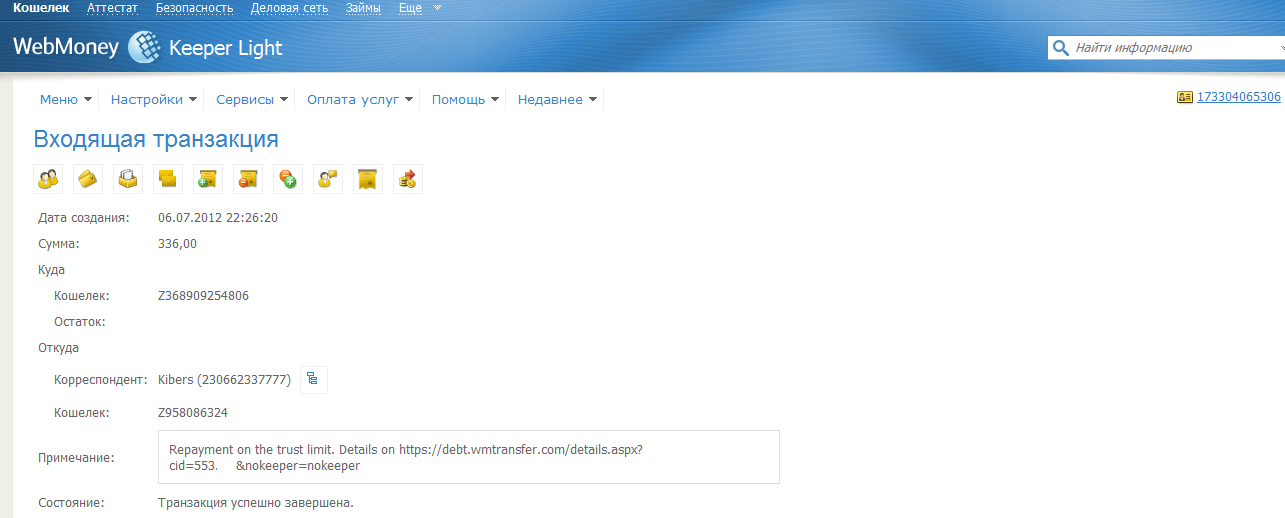
Task: Click the correspondent name Kibers (230662337777)
Action: click(x=225, y=380)
